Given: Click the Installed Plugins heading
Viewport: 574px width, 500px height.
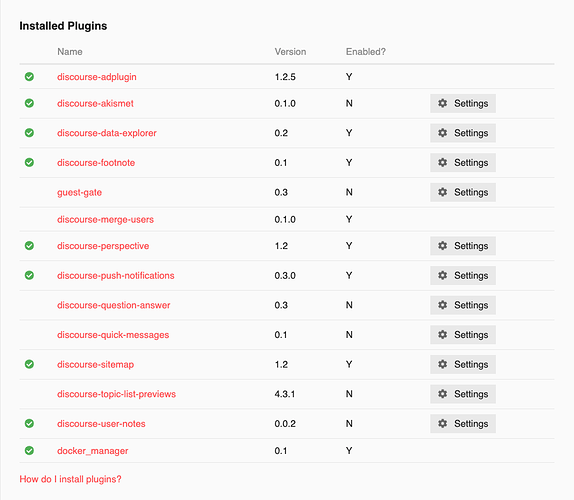Looking at the screenshot, I should 63,26.
